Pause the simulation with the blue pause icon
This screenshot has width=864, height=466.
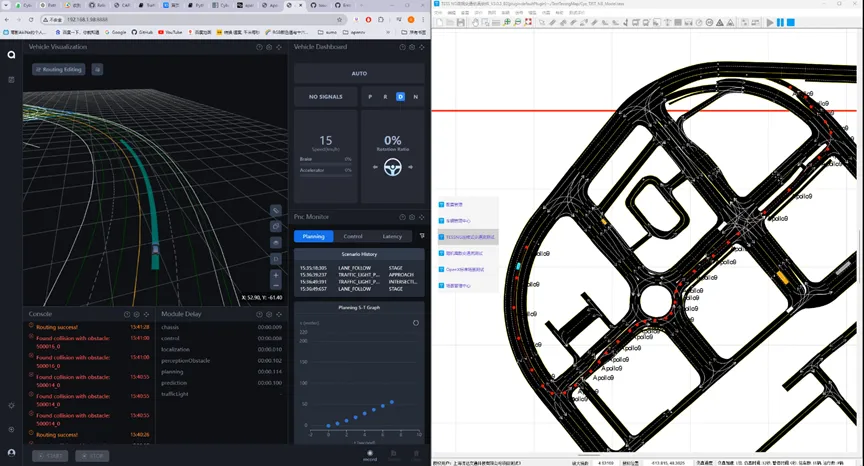pos(780,23)
